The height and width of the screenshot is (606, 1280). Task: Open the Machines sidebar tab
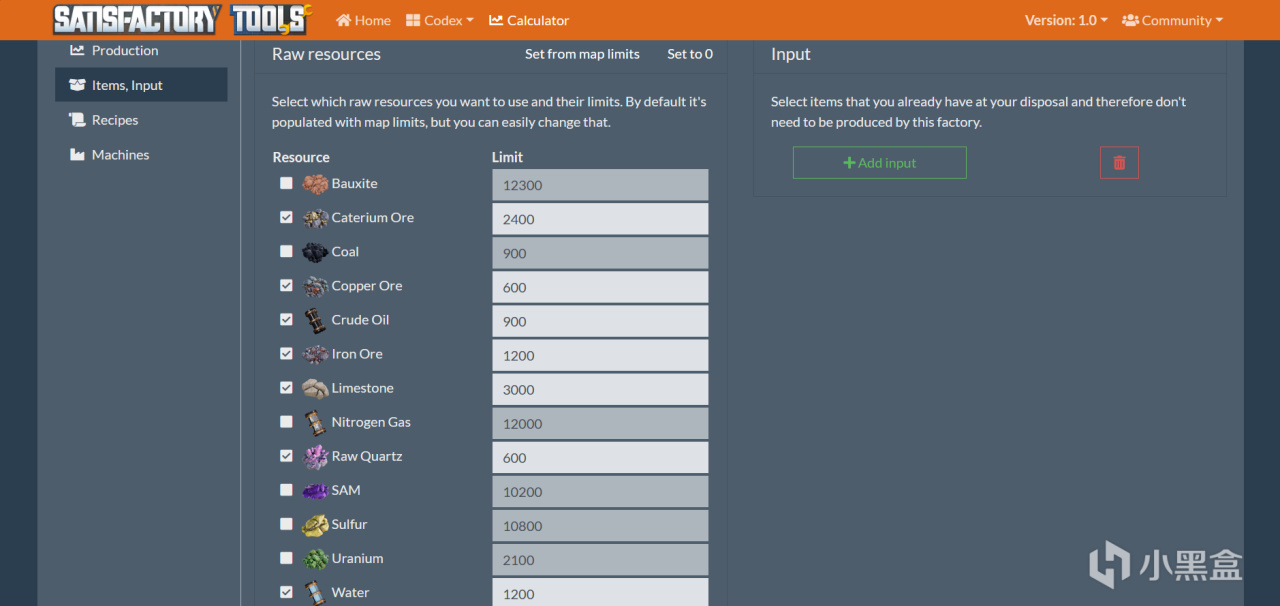pos(120,155)
